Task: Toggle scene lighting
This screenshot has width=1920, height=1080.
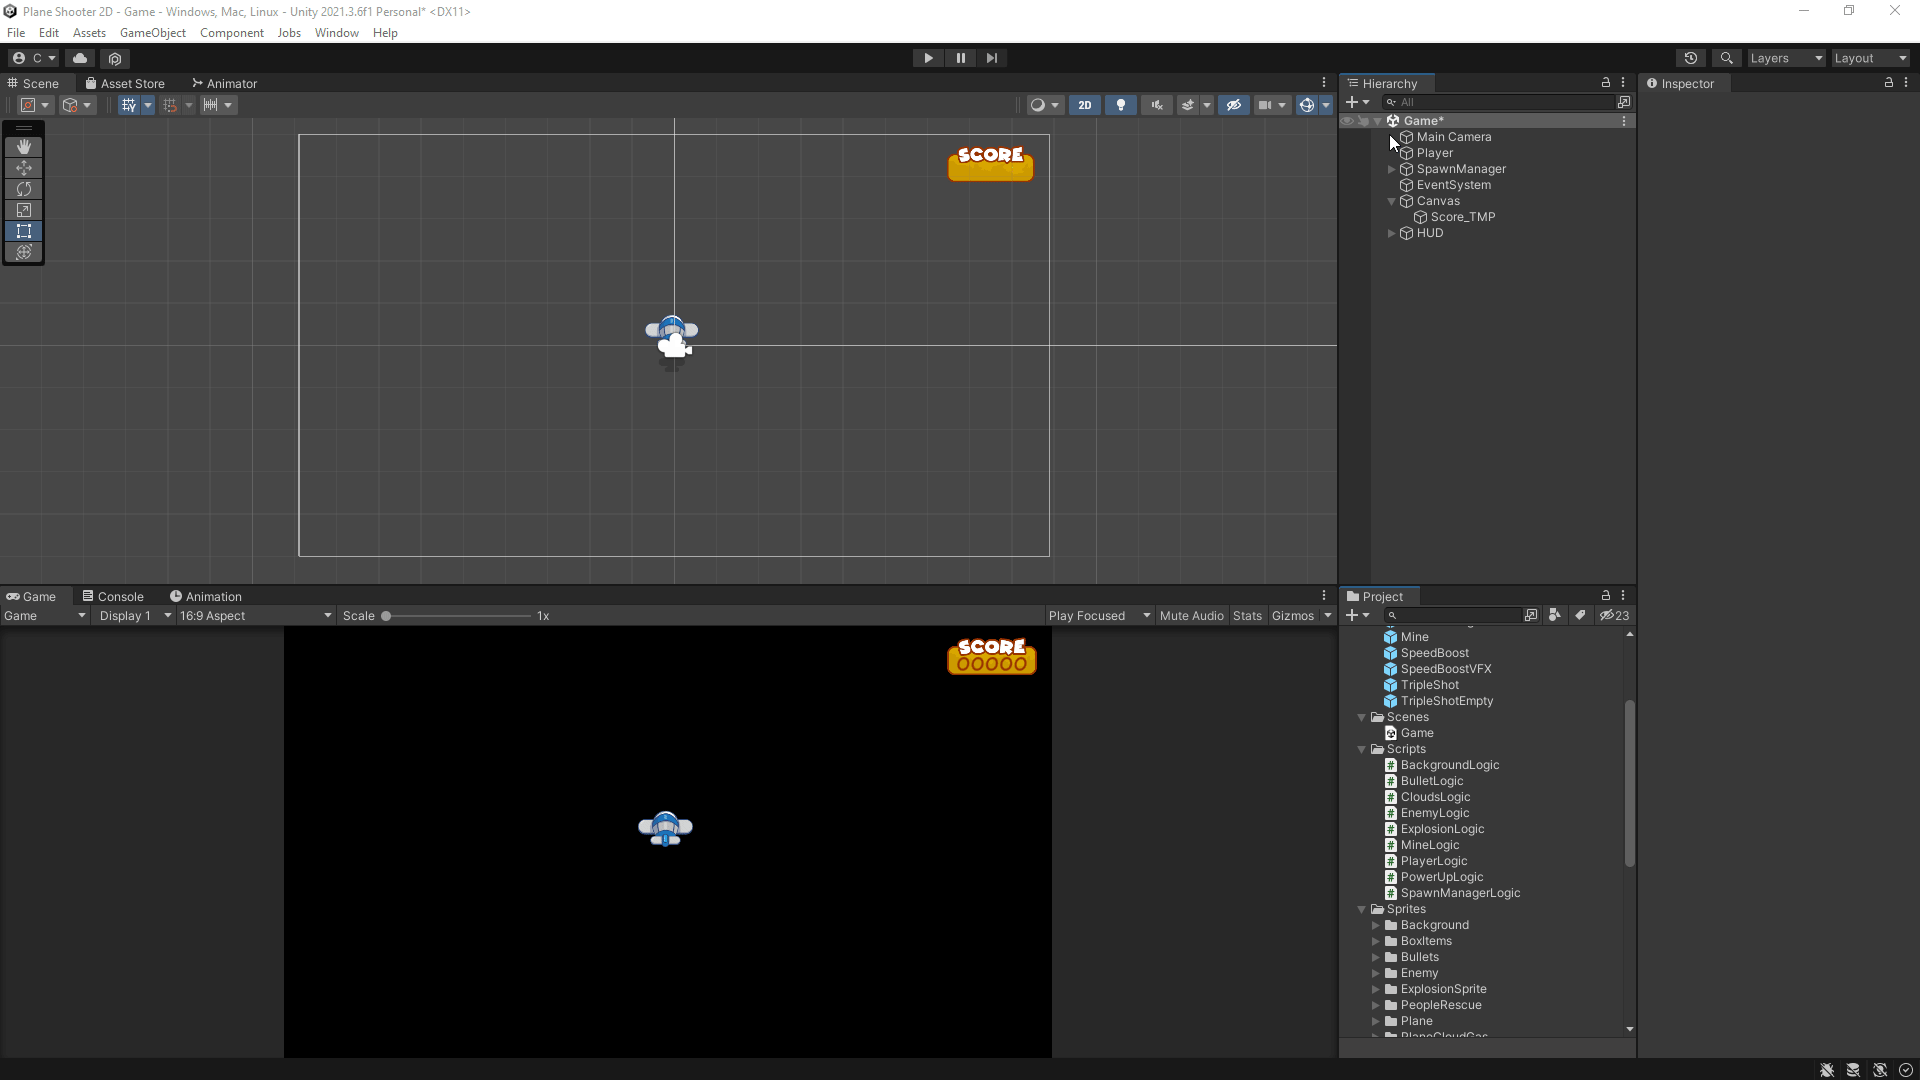Action: click(x=1121, y=105)
